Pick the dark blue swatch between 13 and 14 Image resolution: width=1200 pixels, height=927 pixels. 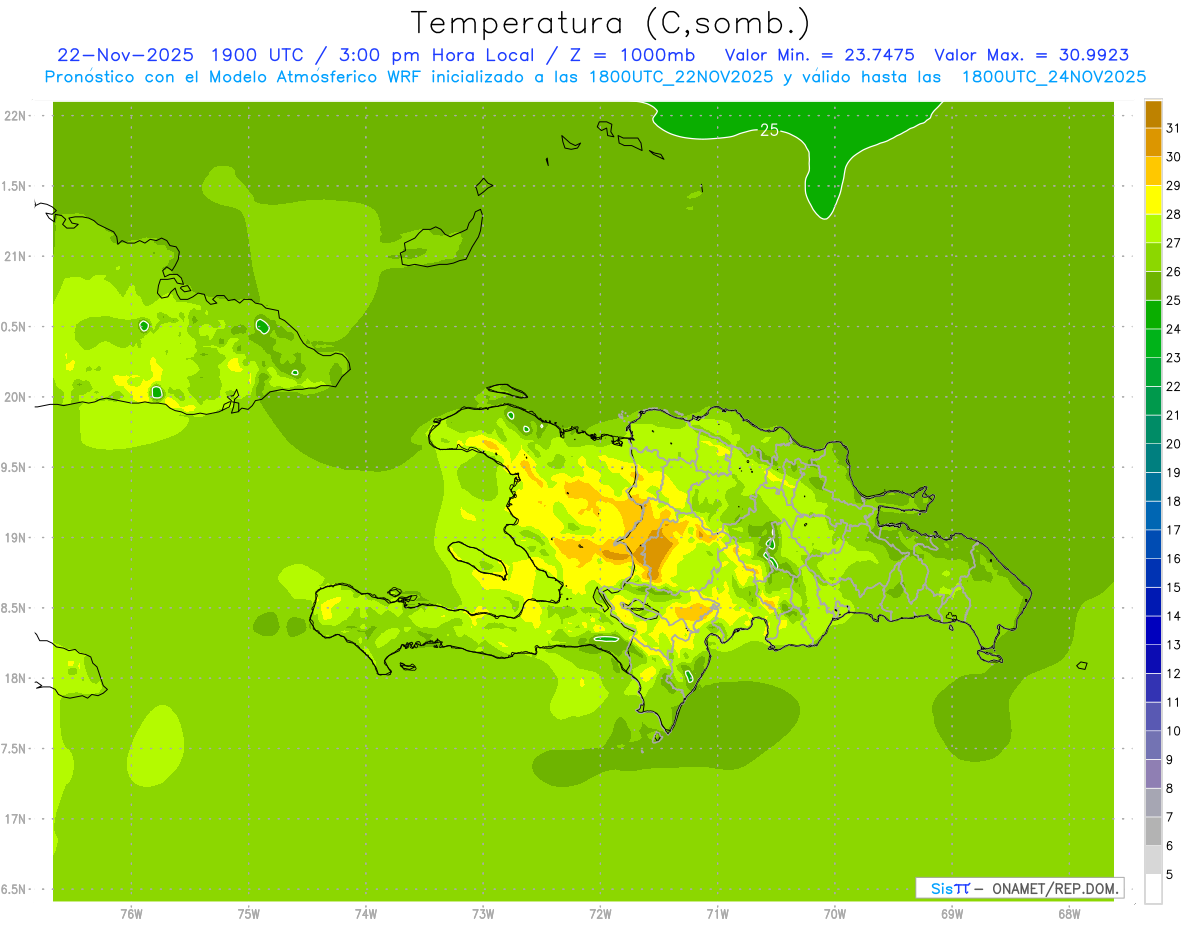tap(1153, 630)
